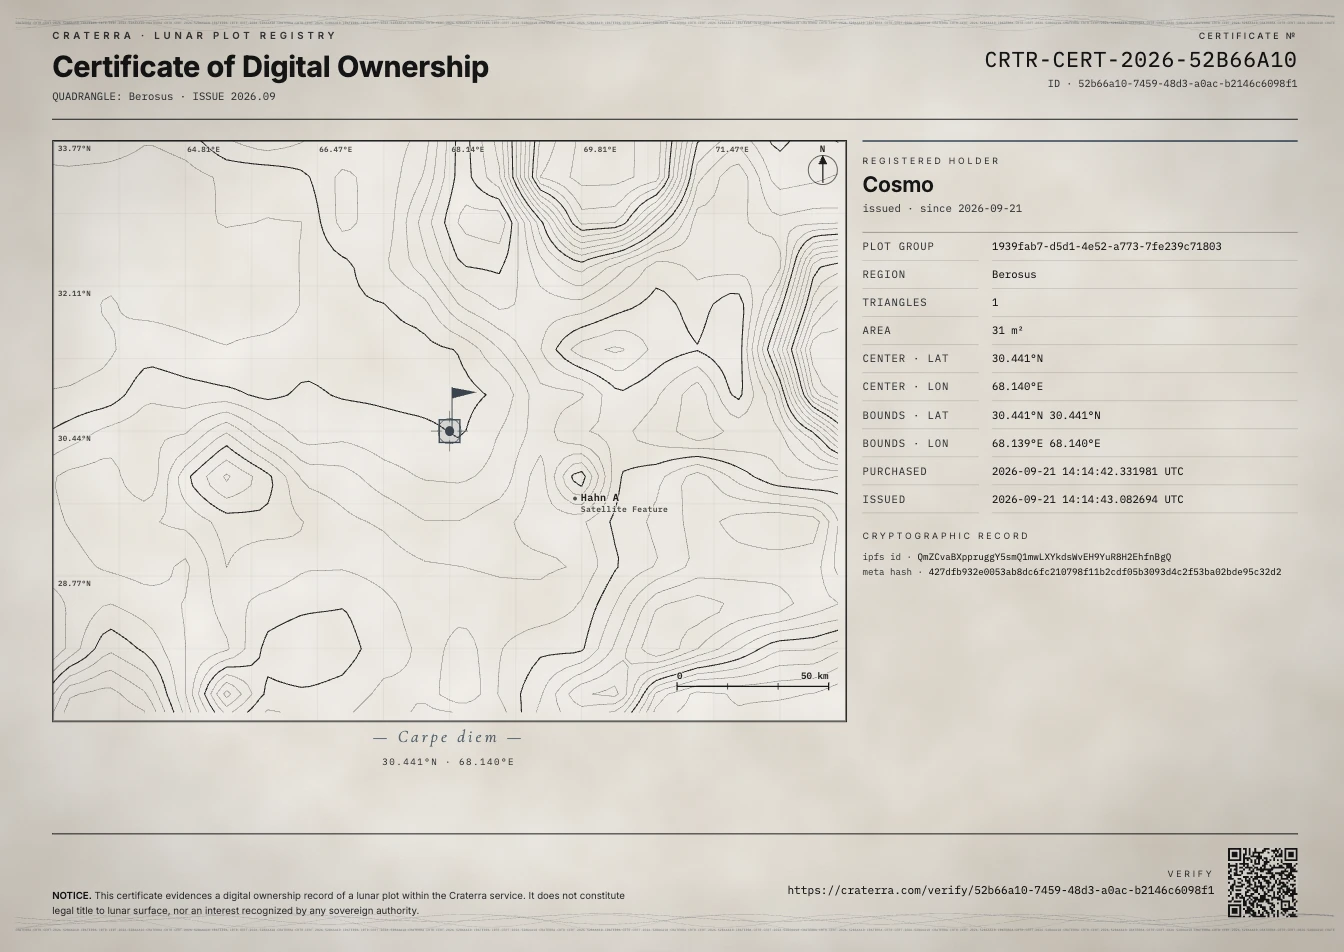This screenshot has width=1344, height=952.
Task: Click the CENTER · LAT value 30.441°N
Action: point(1017,358)
